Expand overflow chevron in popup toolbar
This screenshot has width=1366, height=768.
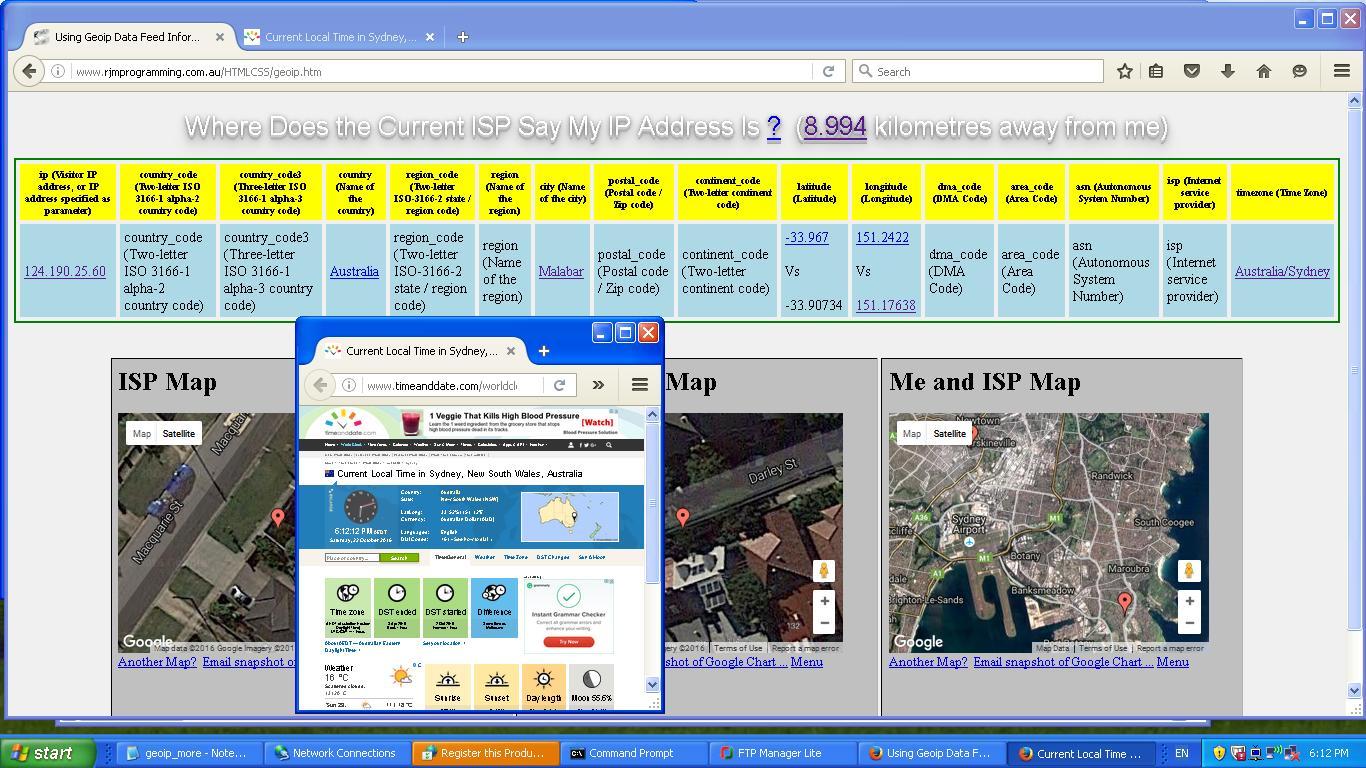598,385
